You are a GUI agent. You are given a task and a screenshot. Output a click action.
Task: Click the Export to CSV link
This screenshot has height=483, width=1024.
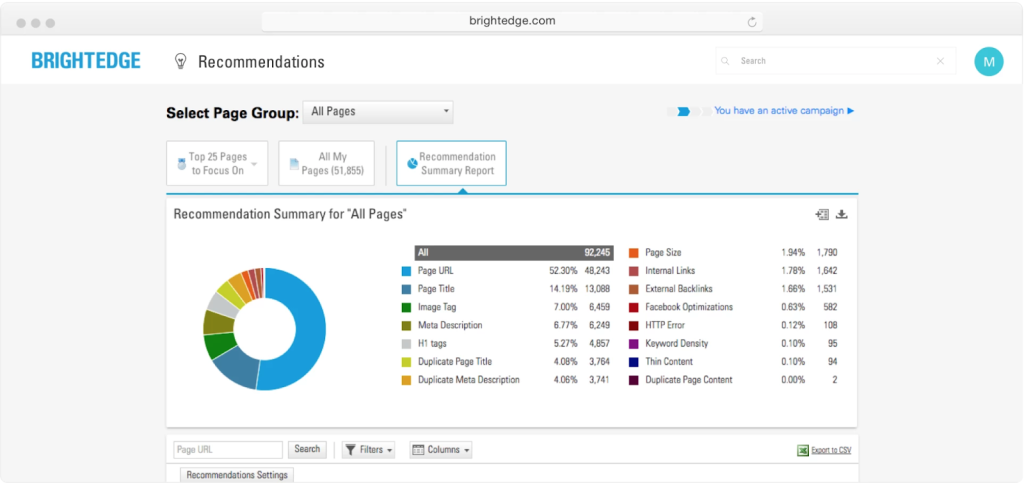coord(831,450)
